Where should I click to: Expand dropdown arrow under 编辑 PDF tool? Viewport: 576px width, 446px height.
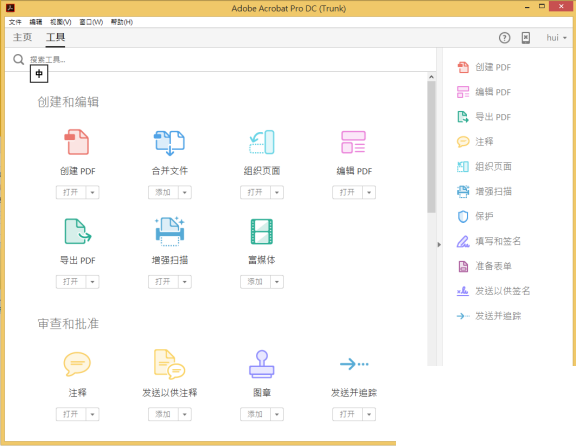point(369,192)
